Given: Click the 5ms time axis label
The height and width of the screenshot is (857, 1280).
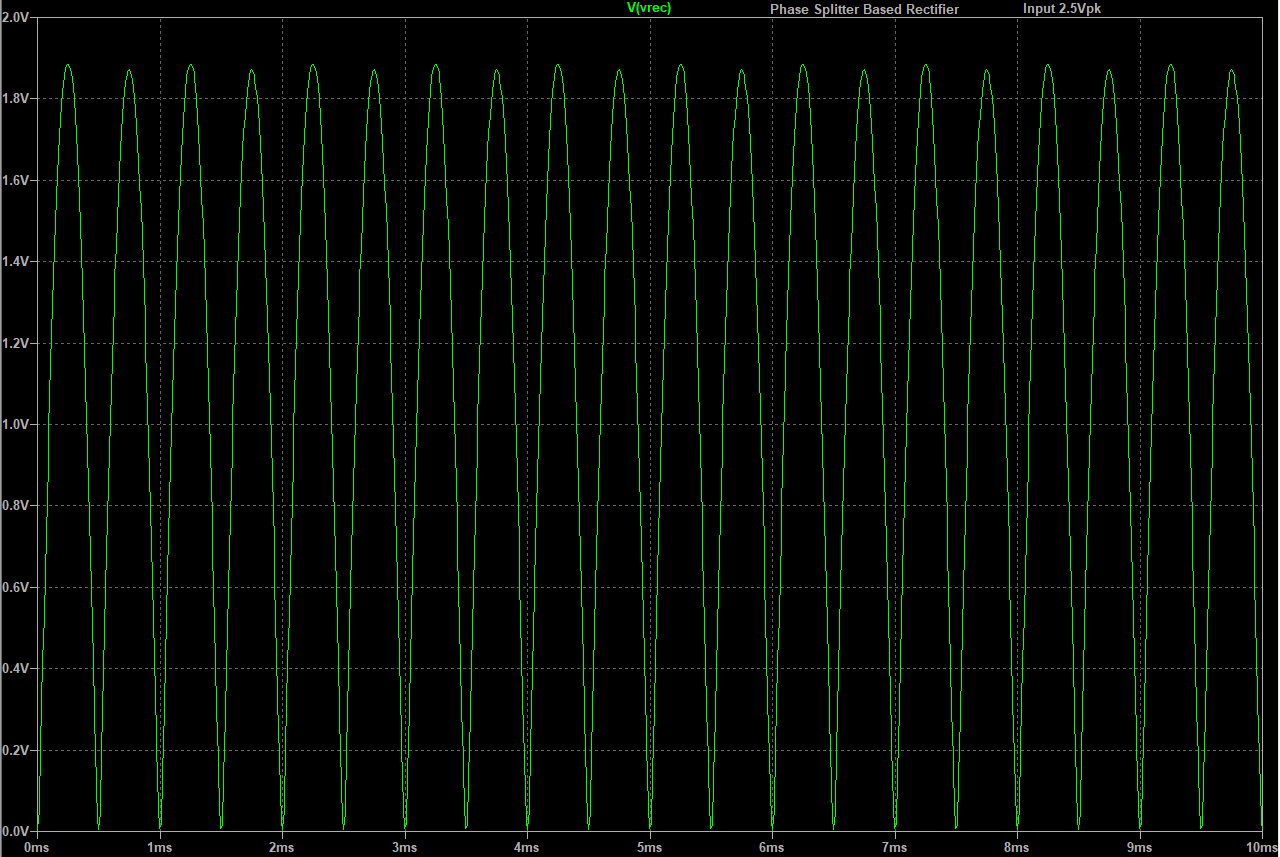Looking at the screenshot, I should tap(649, 845).
